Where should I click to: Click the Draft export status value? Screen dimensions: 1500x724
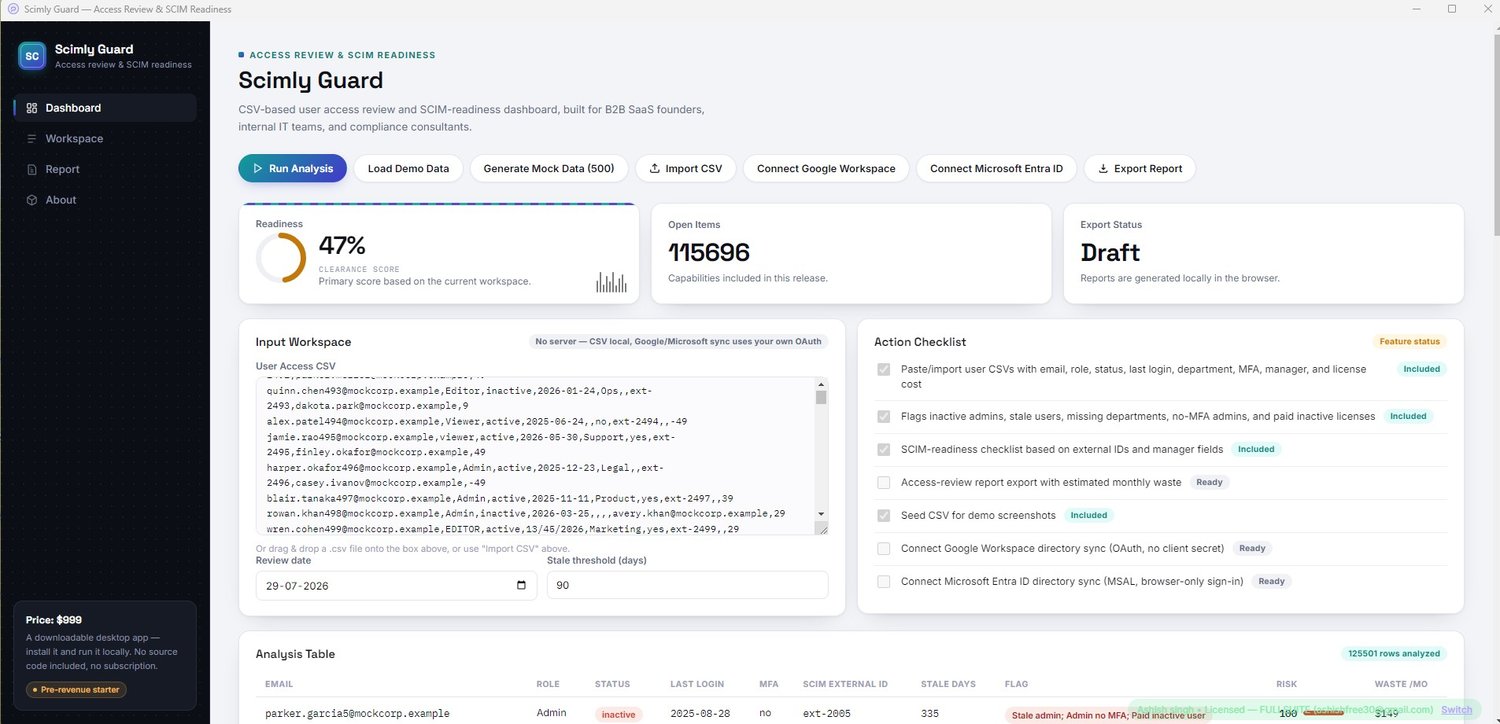coord(1110,253)
